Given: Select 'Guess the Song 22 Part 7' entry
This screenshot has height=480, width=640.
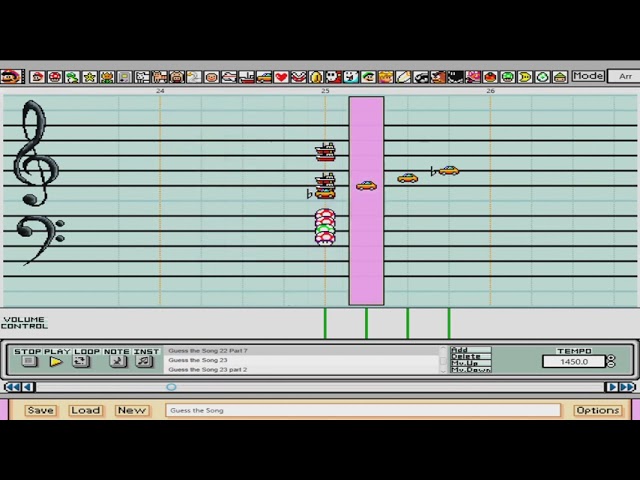Looking at the screenshot, I should point(301,351).
